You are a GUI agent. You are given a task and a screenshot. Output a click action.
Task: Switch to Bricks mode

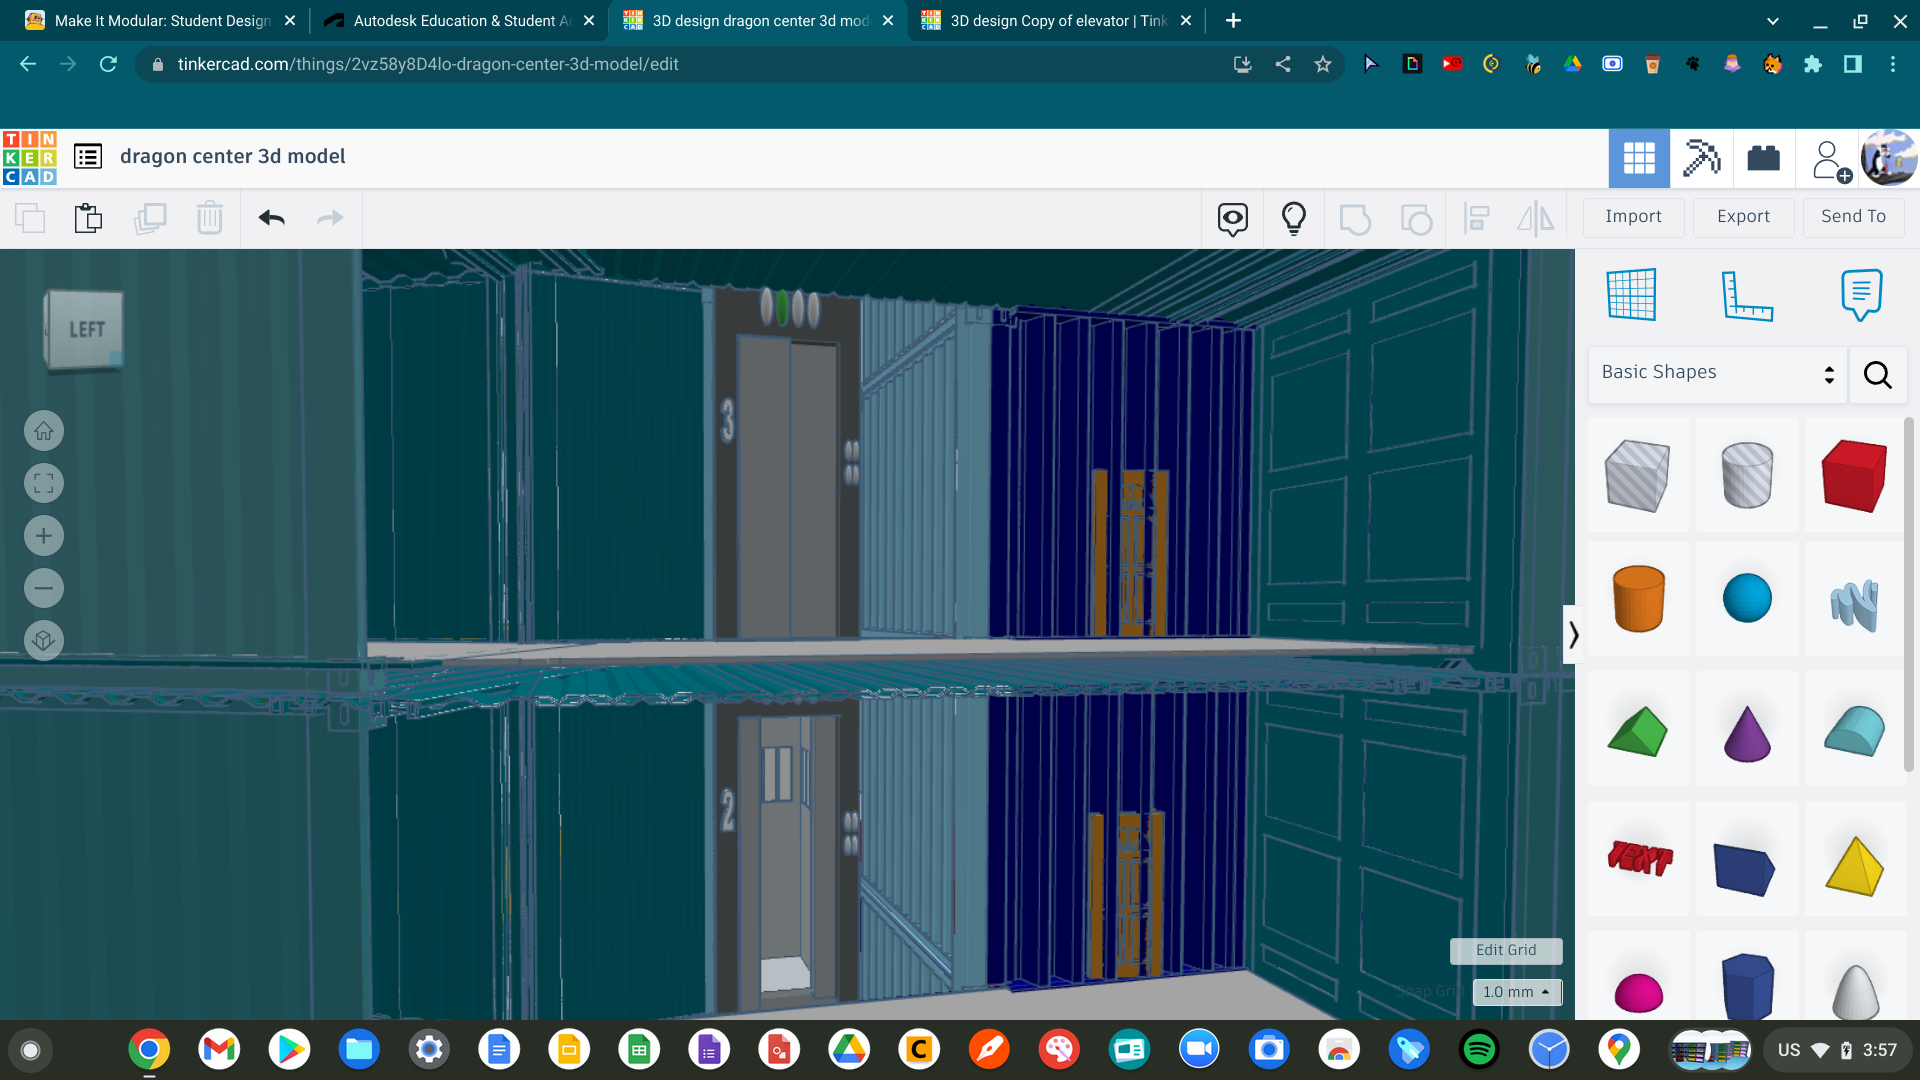(1763, 158)
